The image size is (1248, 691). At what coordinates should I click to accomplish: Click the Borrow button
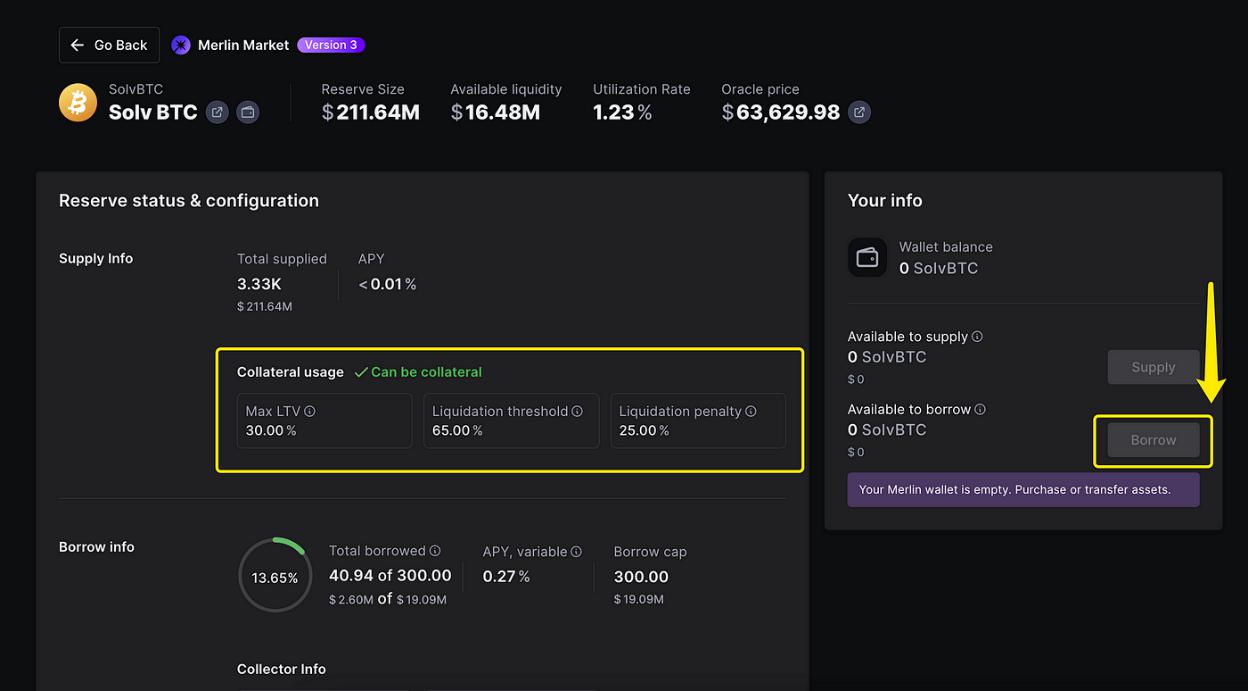[1153, 440]
